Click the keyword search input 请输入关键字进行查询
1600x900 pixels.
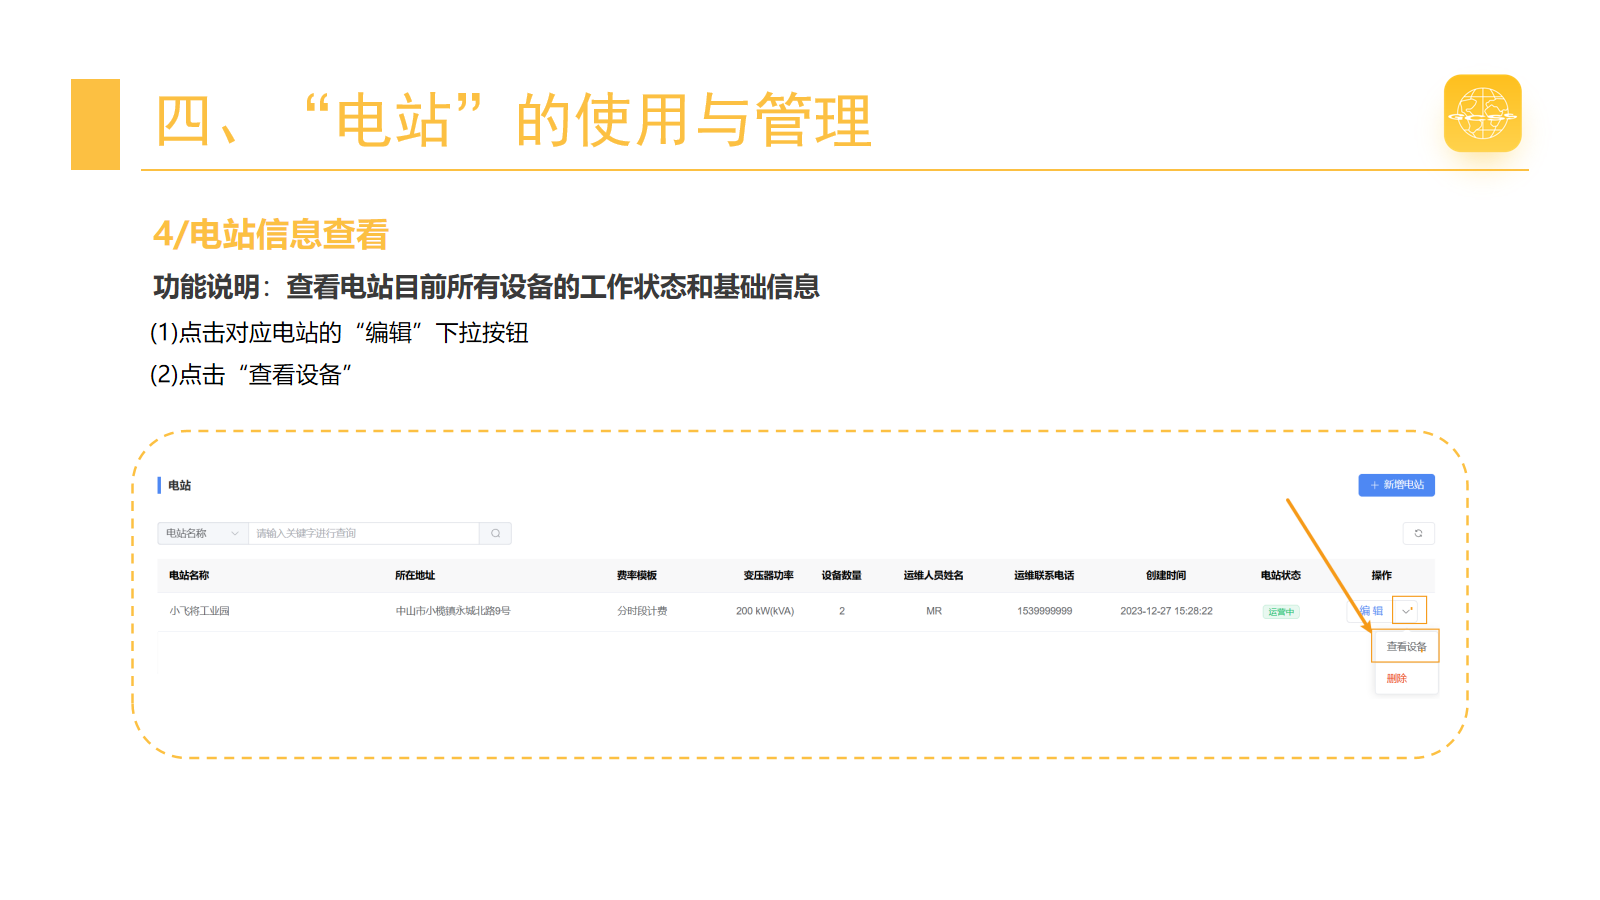[364, 533]
